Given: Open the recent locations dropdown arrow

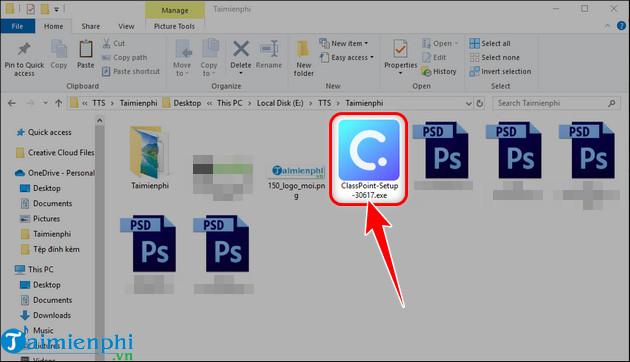Looking at the screenshot, I should pos(45,103).
